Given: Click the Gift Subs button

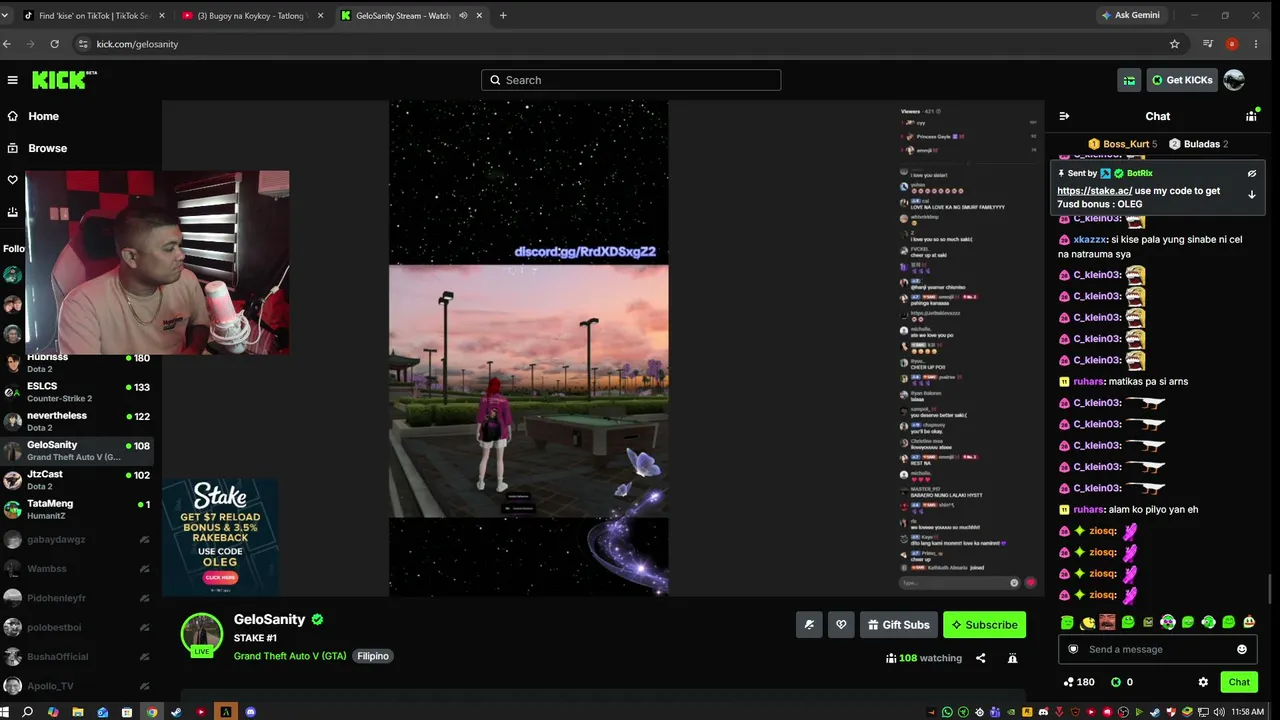Looking at the screenshot, I should (898, 625).
